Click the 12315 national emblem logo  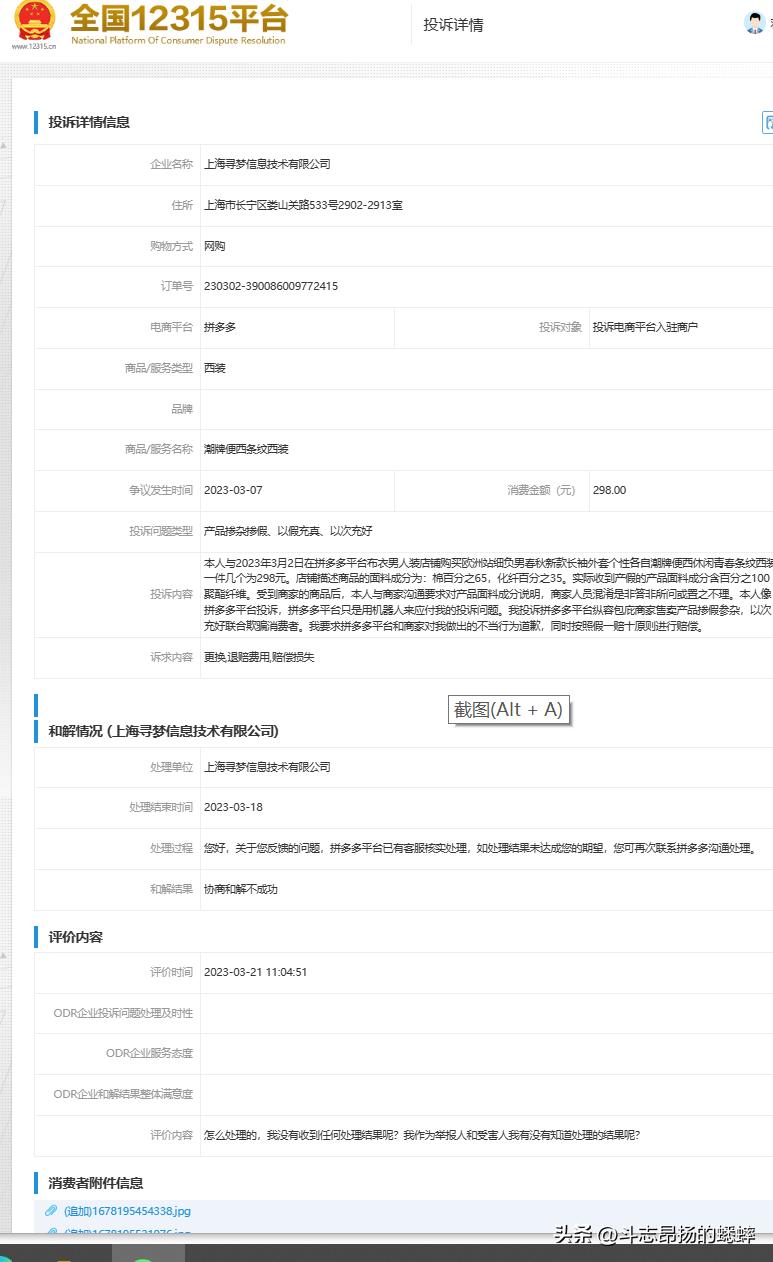(x=35, y=20)
